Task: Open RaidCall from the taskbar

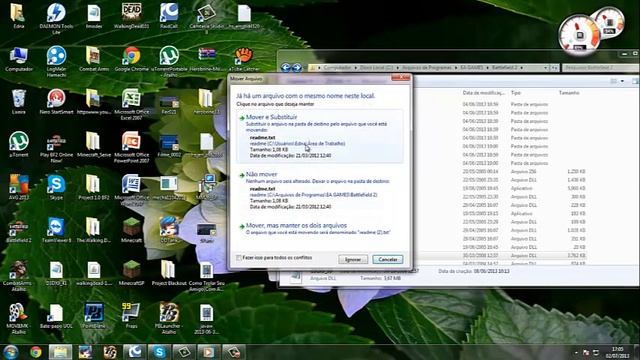Action: coord(134,352)
